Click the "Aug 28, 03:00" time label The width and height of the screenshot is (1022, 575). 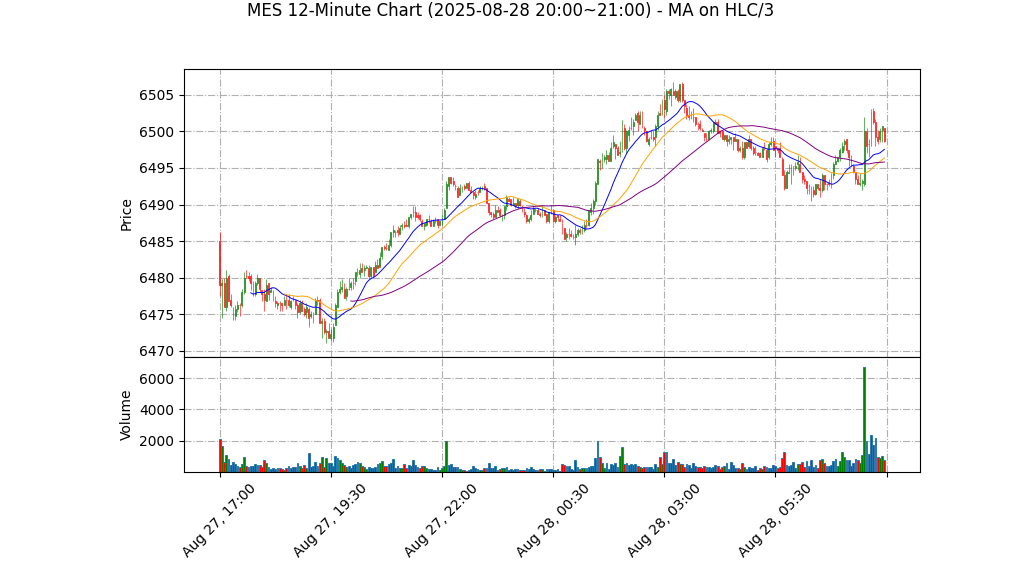pos(663,520)
